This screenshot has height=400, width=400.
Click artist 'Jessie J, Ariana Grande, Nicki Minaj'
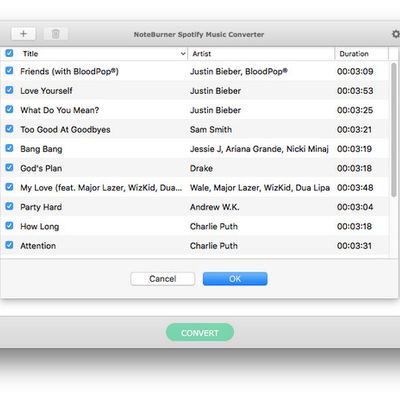259,149
